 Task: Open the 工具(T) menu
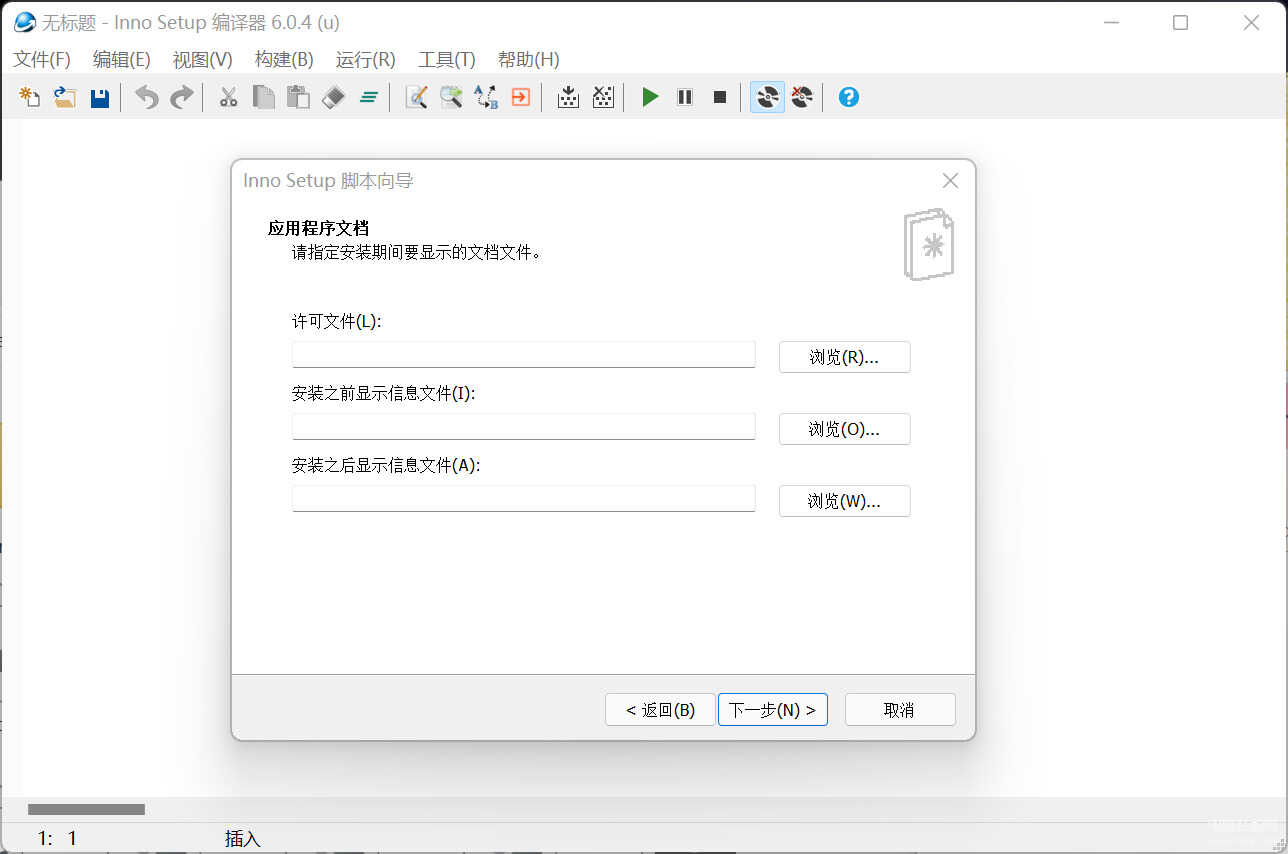point(446,60)
